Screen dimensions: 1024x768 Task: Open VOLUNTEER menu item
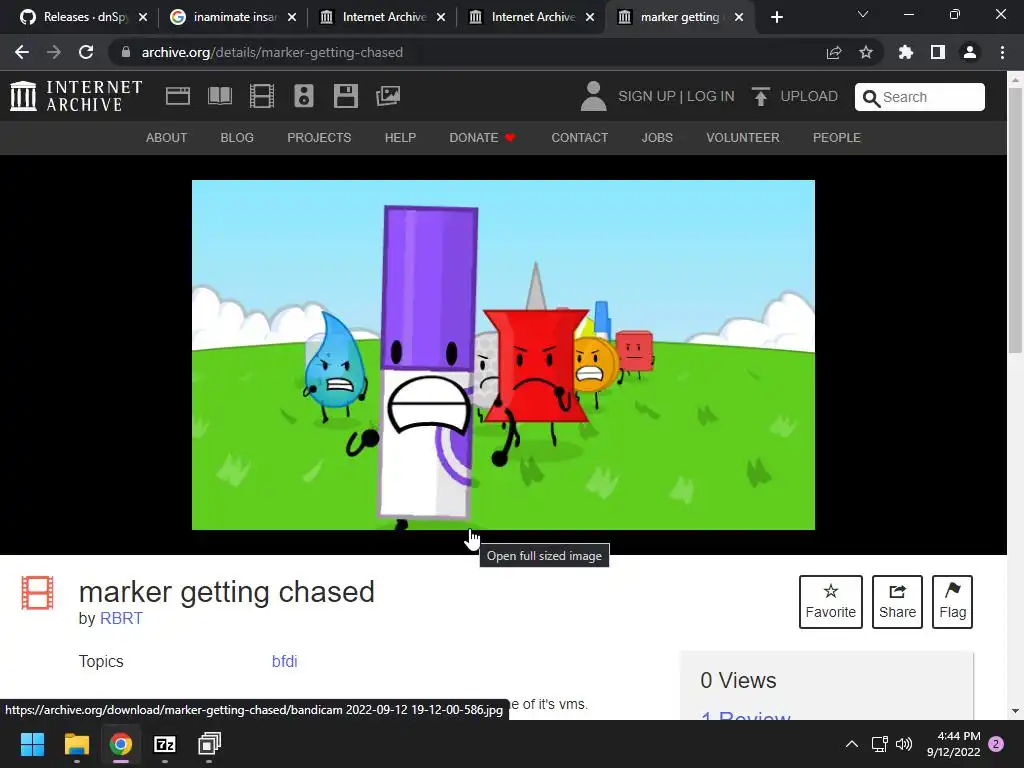pyautogui.click(x=743, y=138)
